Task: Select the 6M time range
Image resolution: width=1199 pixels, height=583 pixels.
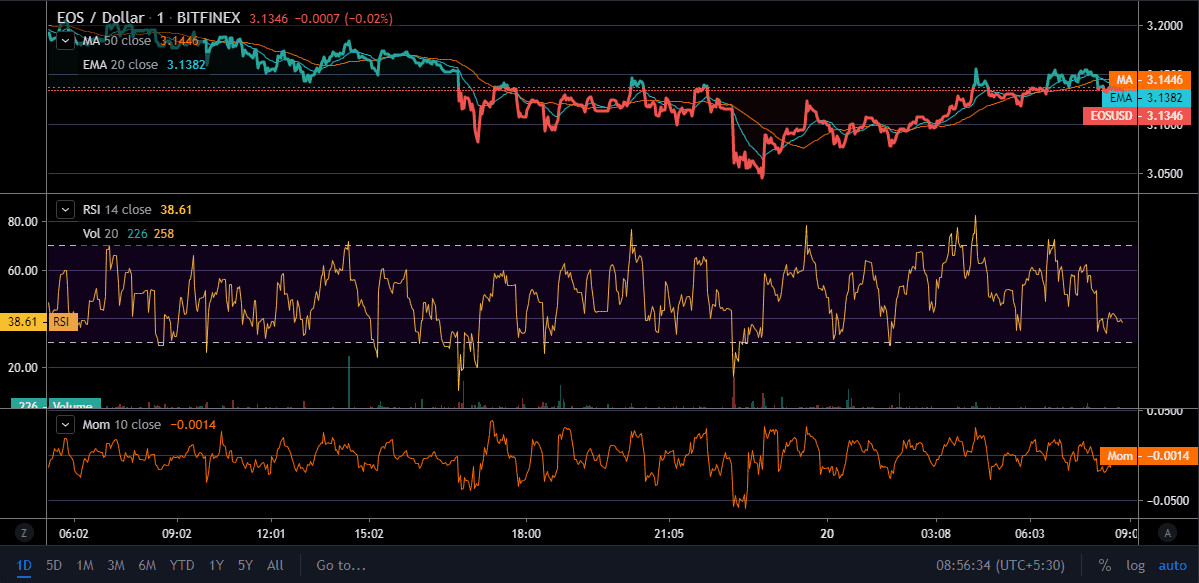Action: point(147,566)
